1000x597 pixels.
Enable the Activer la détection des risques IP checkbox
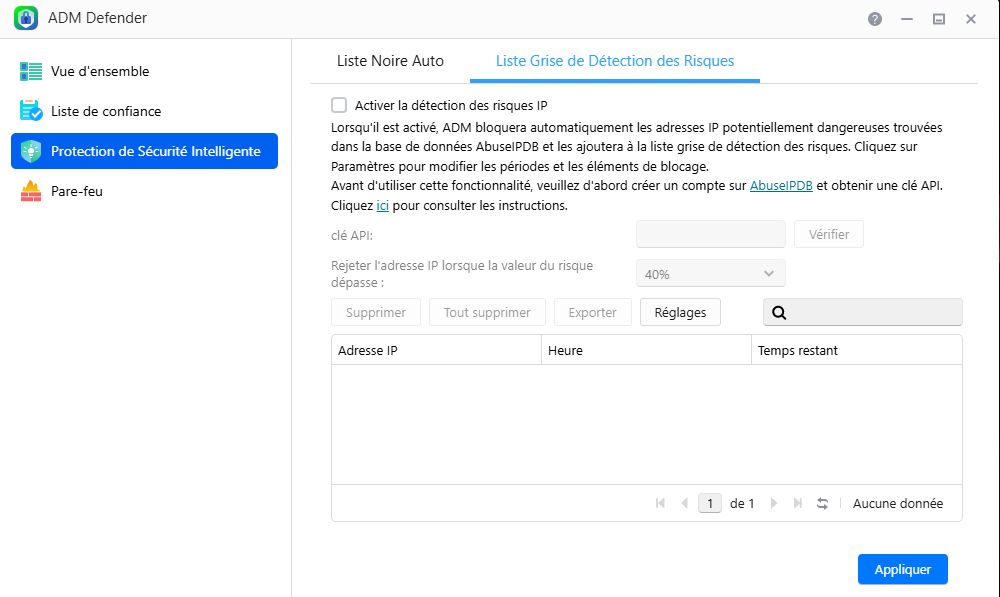click(x=339, y=105)
